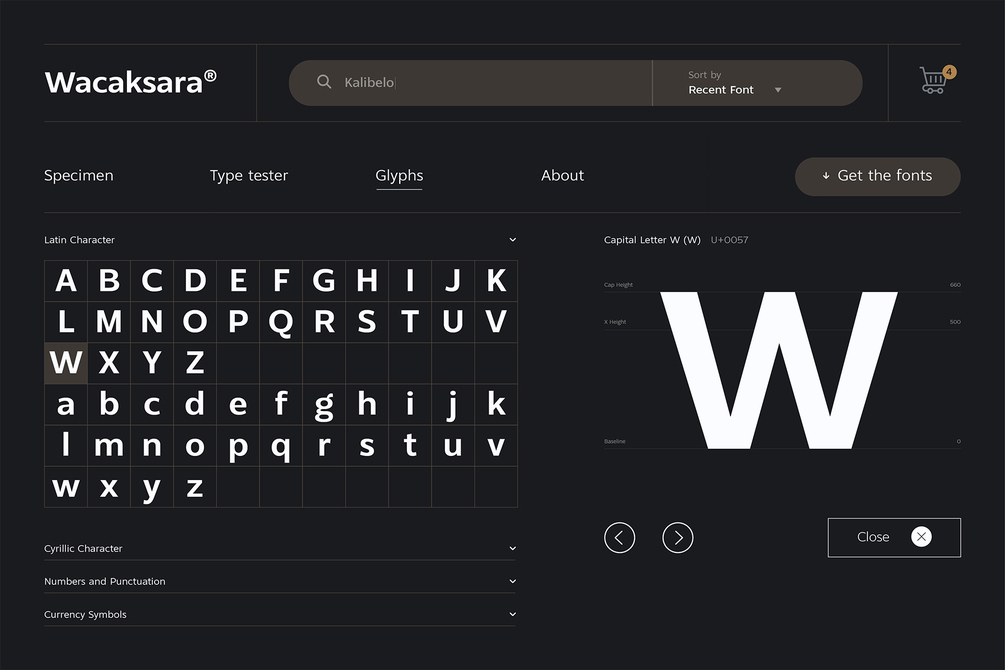Expand the Currency Symbols section

click(x=280, y=614)
